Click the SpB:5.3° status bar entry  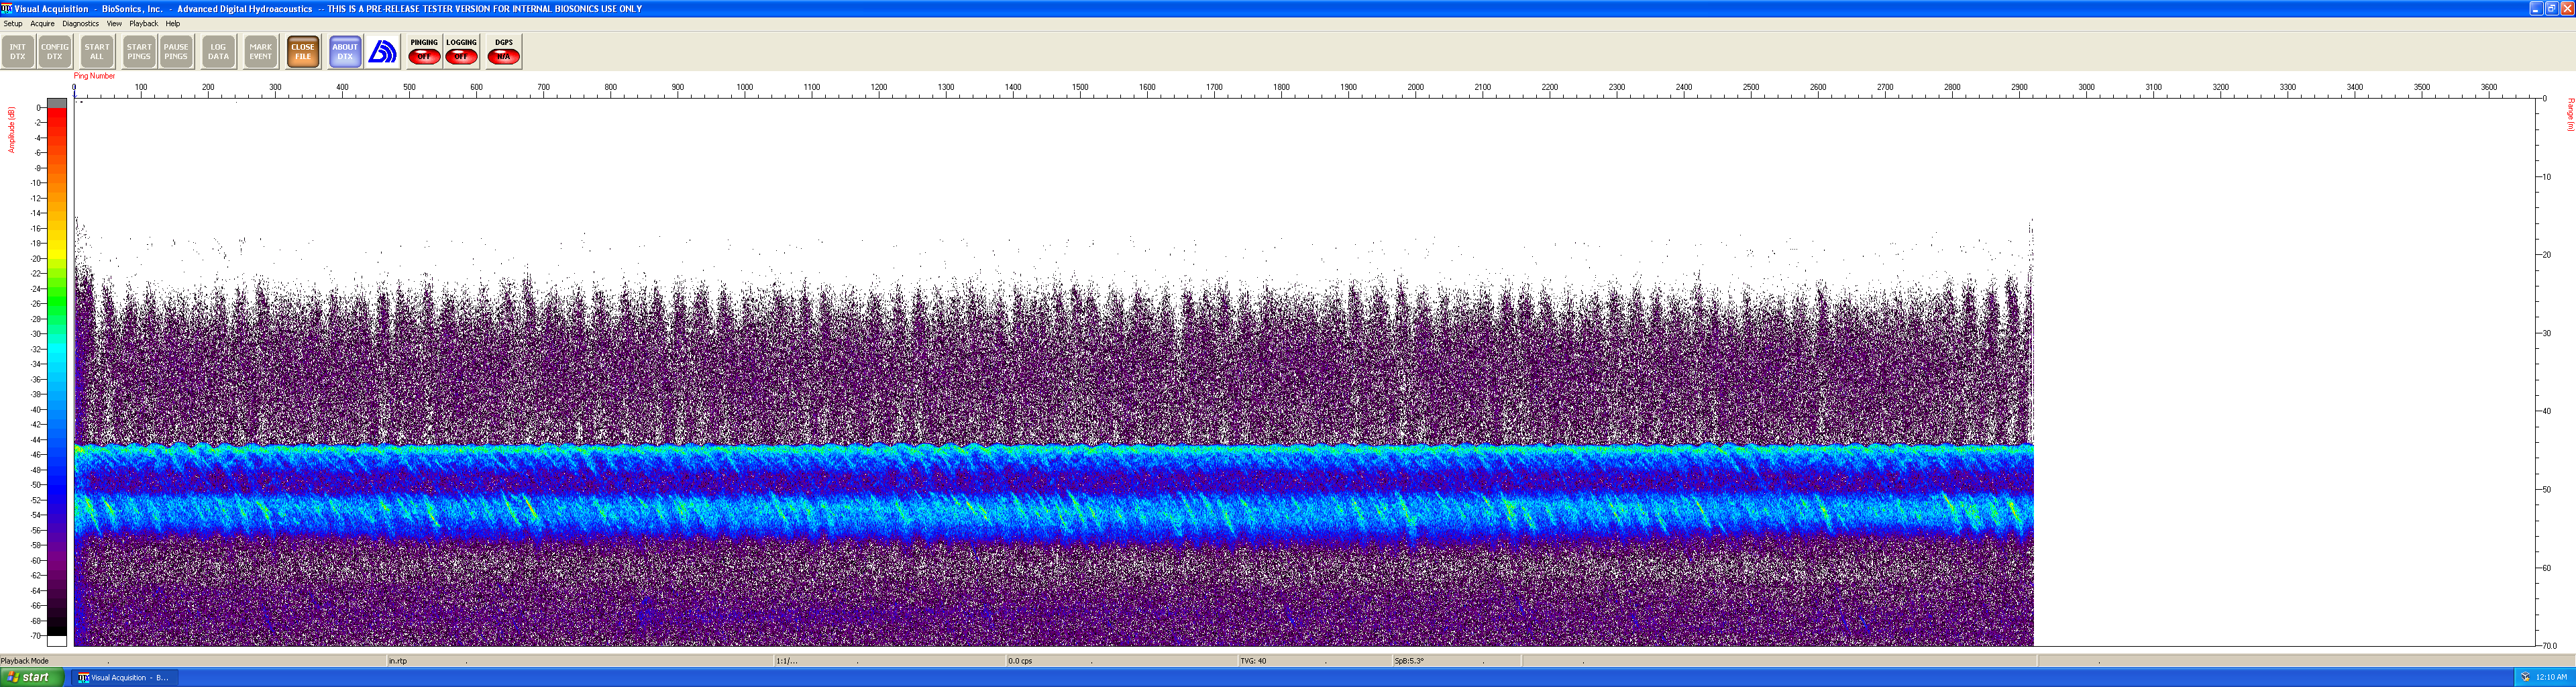coord(1409,661)
